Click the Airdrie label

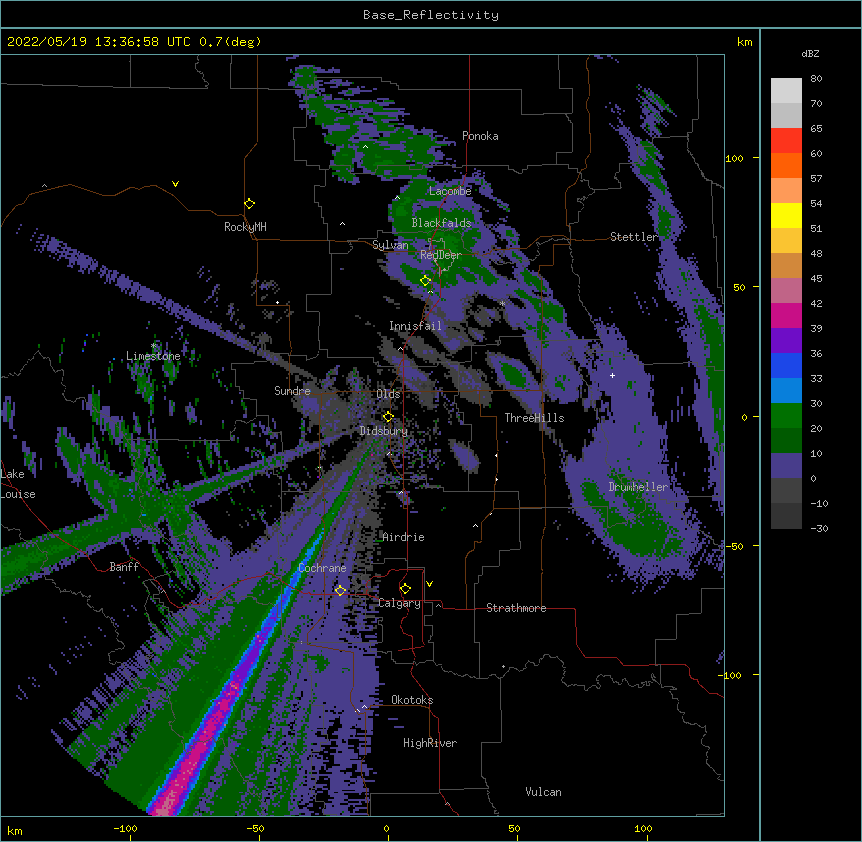click(403, 537)
